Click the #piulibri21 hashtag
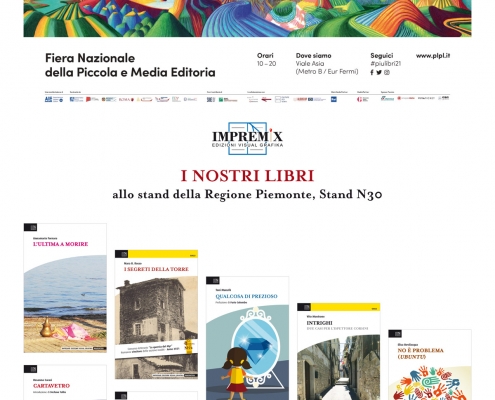The image size is (495, 400). (385, 63)
